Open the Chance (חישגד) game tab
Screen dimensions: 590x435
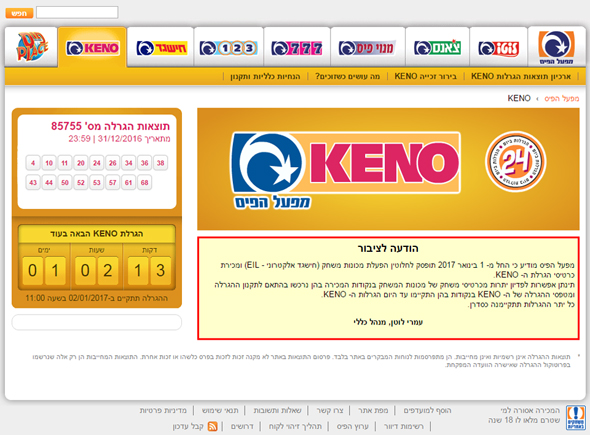(161, 48)
